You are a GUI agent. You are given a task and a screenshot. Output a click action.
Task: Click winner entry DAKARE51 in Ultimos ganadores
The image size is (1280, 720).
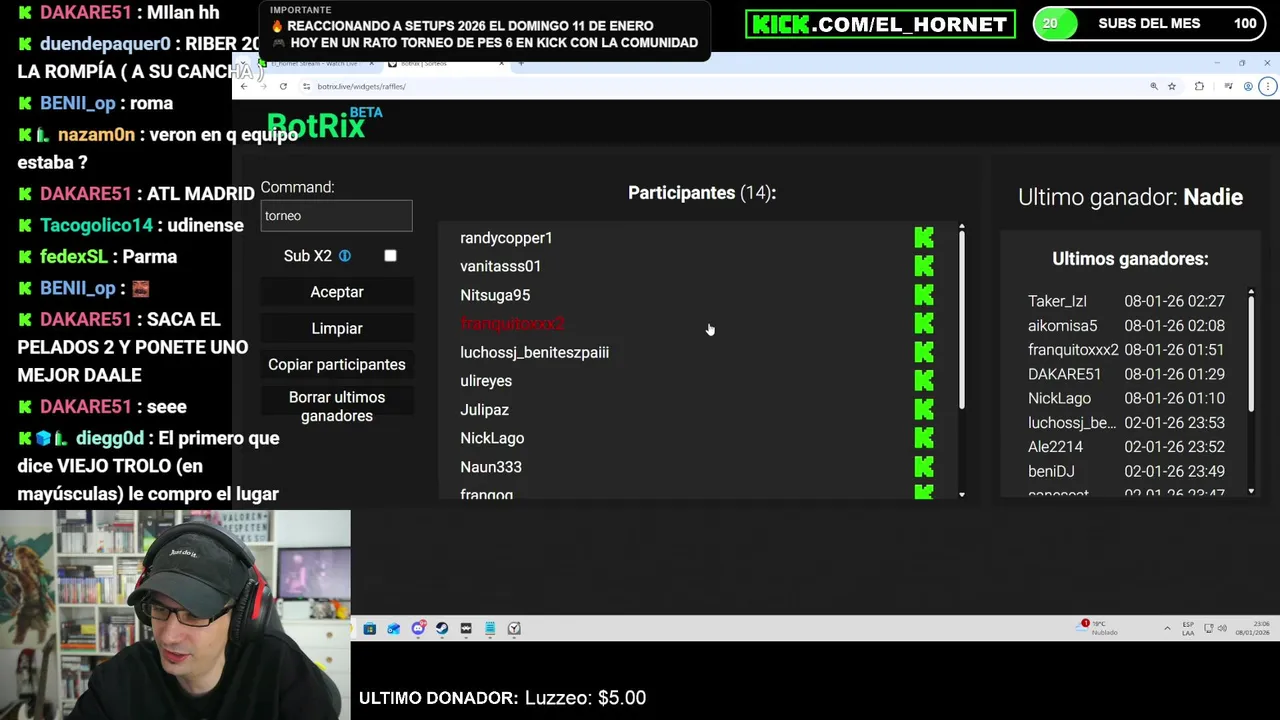[1064, 374]
